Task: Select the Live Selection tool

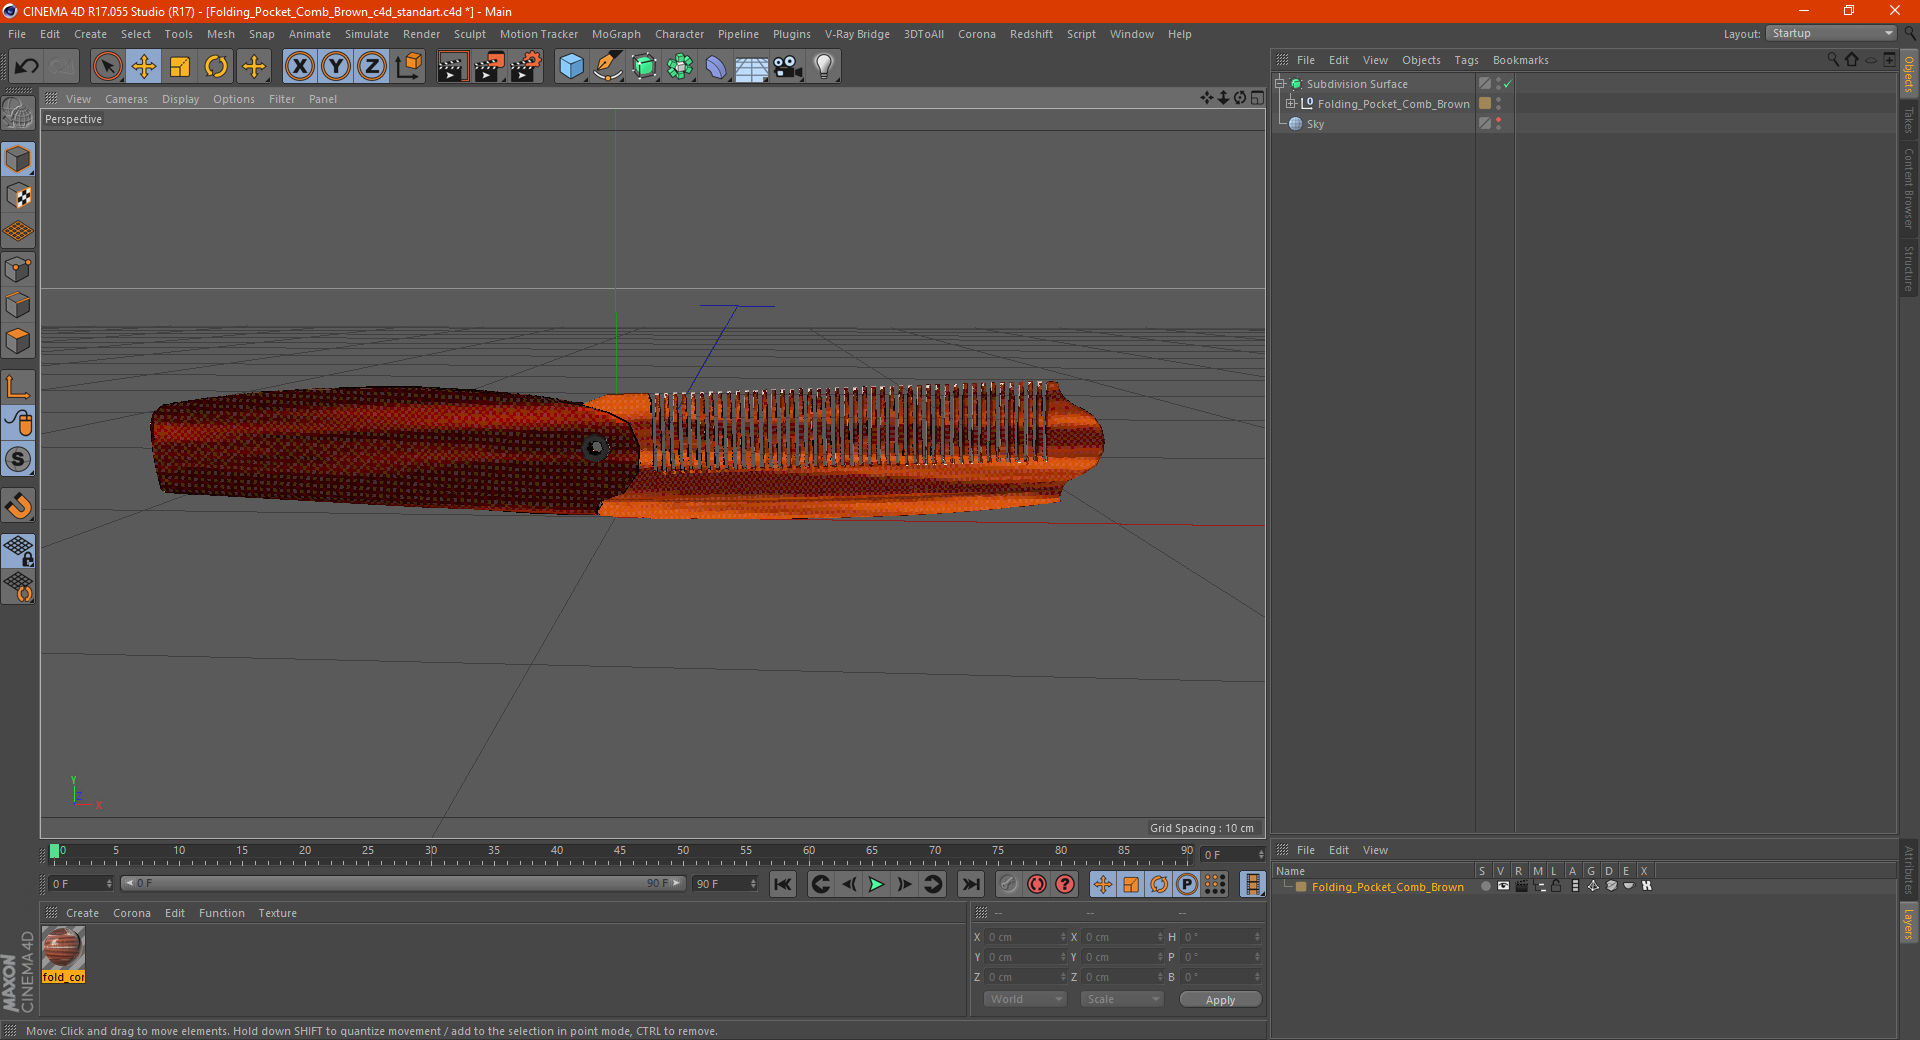Action: point(107,67)
